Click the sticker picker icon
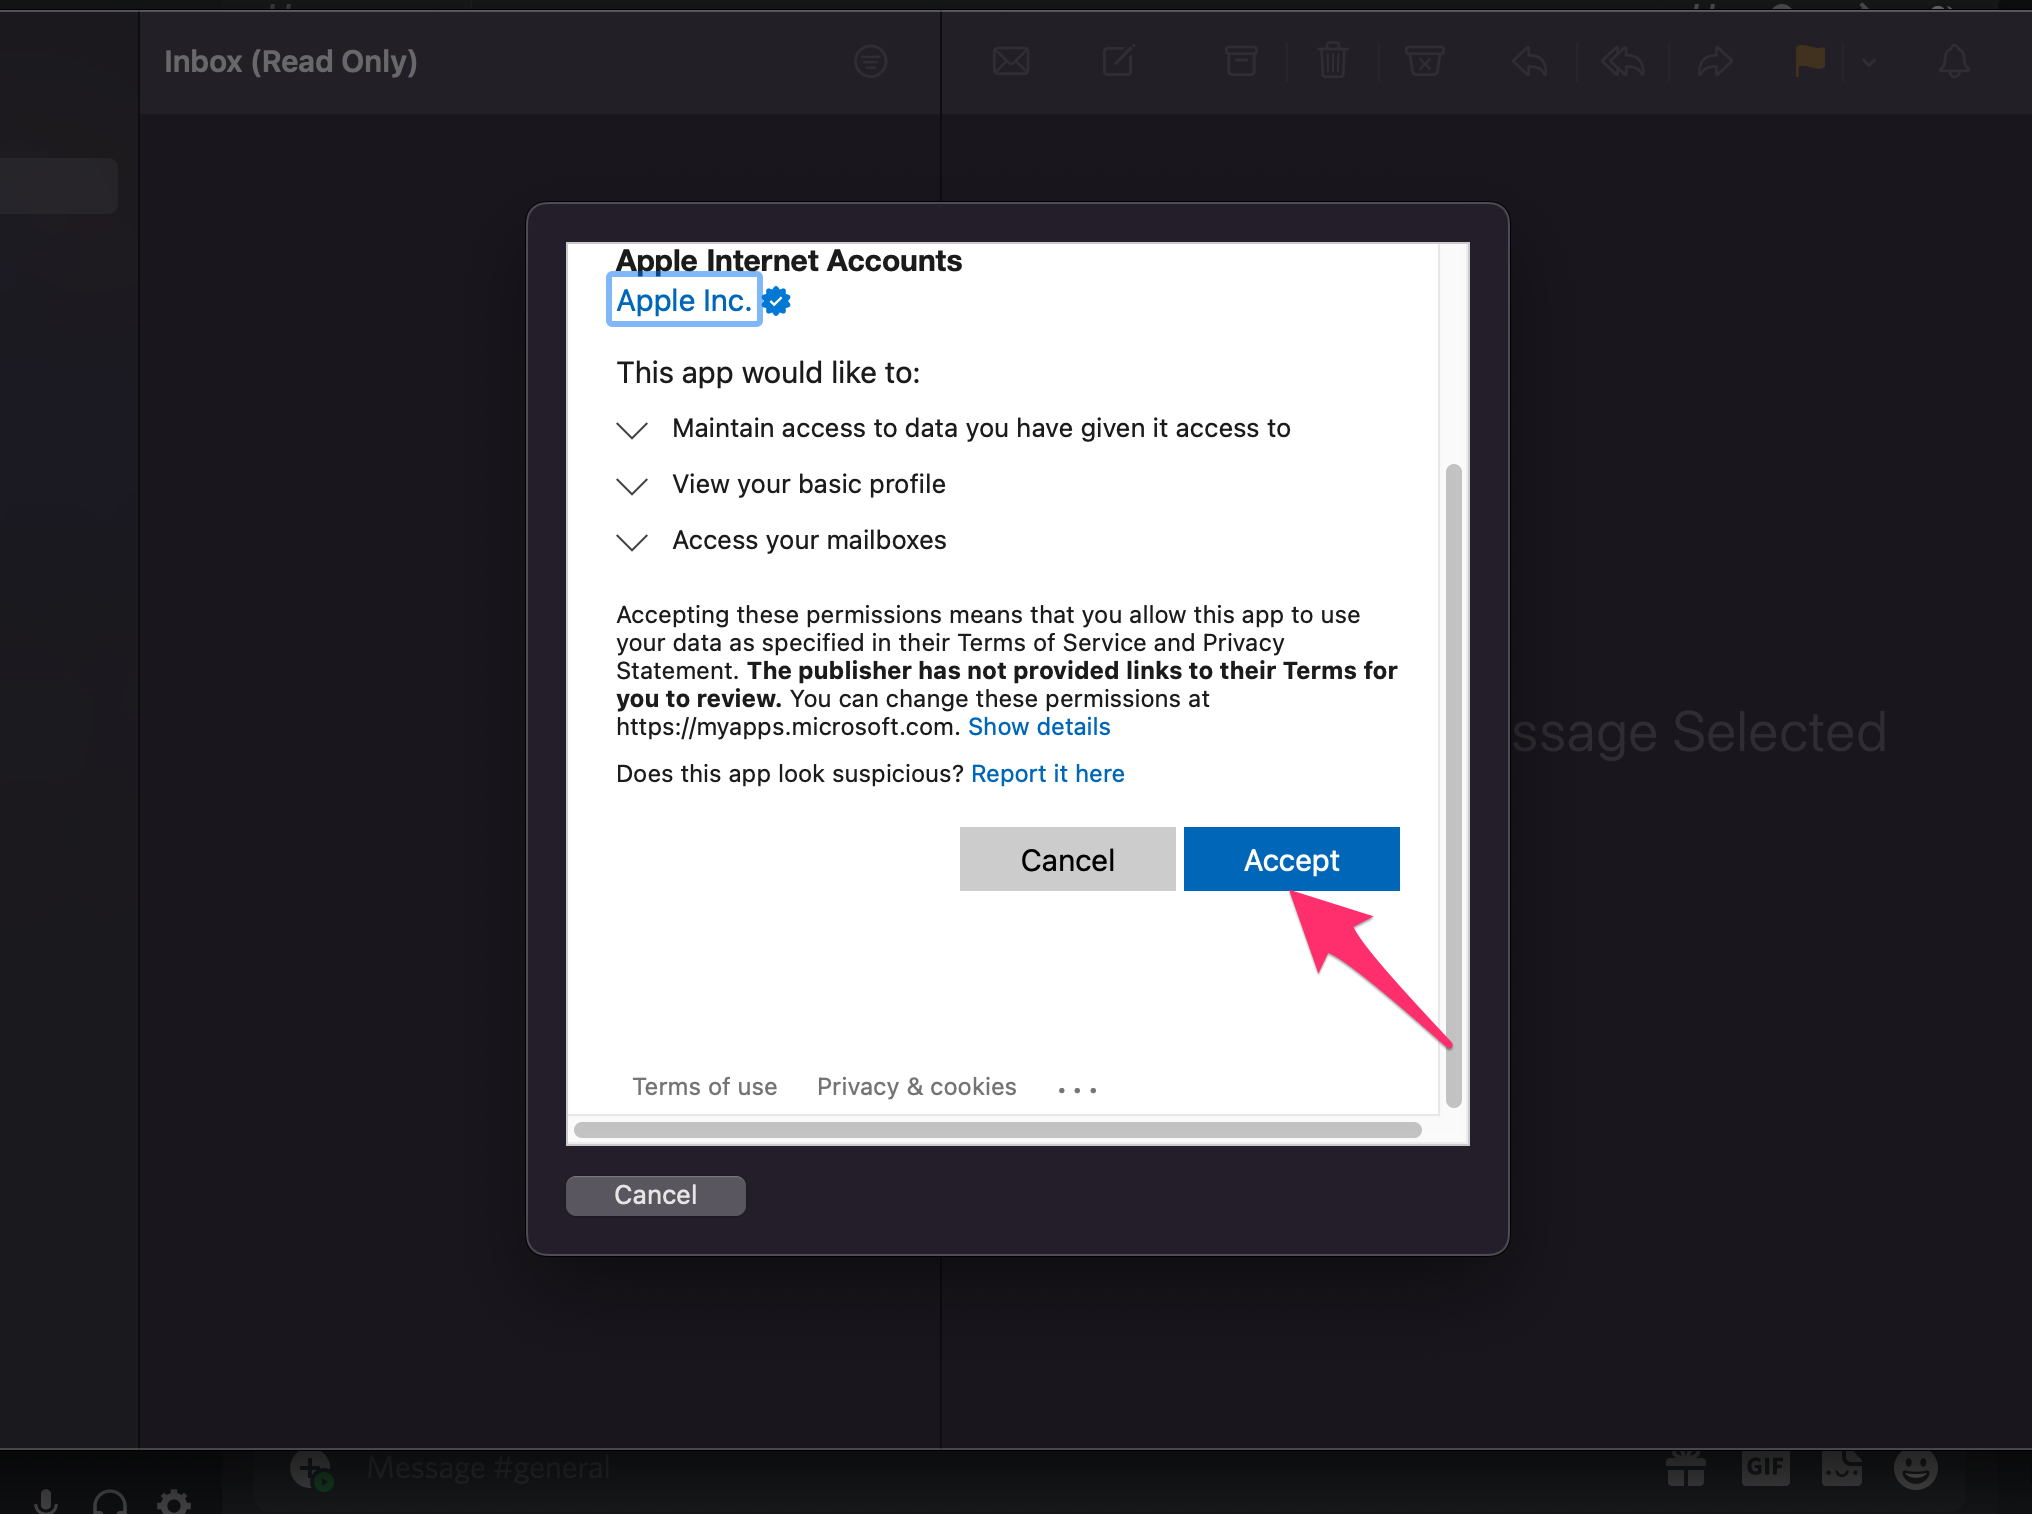 tap(1842, 1468)
